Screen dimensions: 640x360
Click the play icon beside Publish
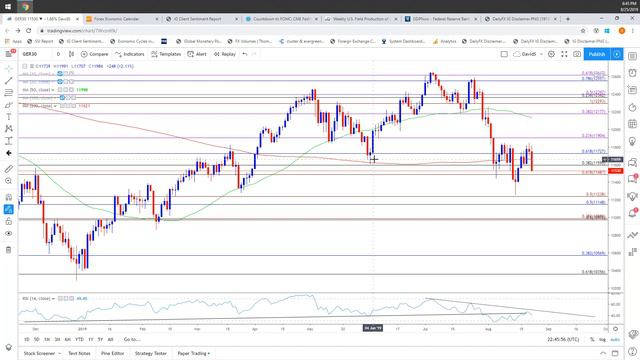tap(617, 54)
